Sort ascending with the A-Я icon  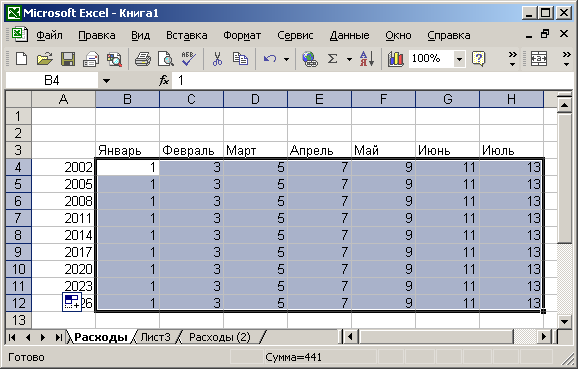coord(367,59)
